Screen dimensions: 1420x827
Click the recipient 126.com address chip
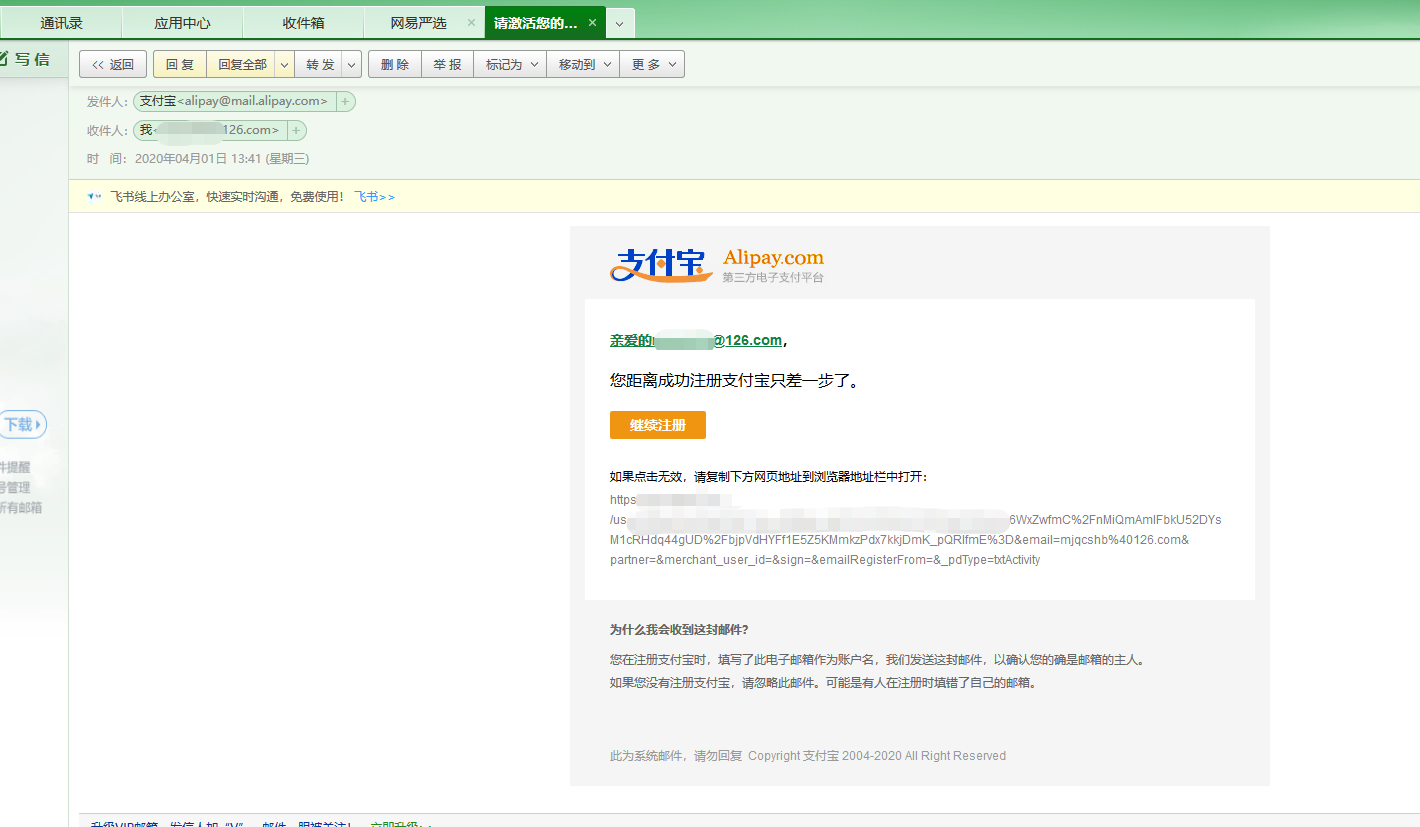[210, 130]
